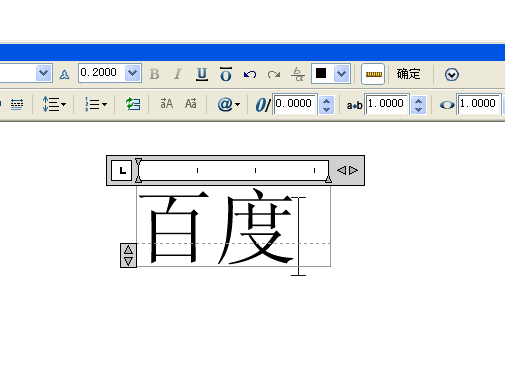Toggle Underline formatting
Image resolution: width=505 pixels, height=374 pixels.
point(202,74)
